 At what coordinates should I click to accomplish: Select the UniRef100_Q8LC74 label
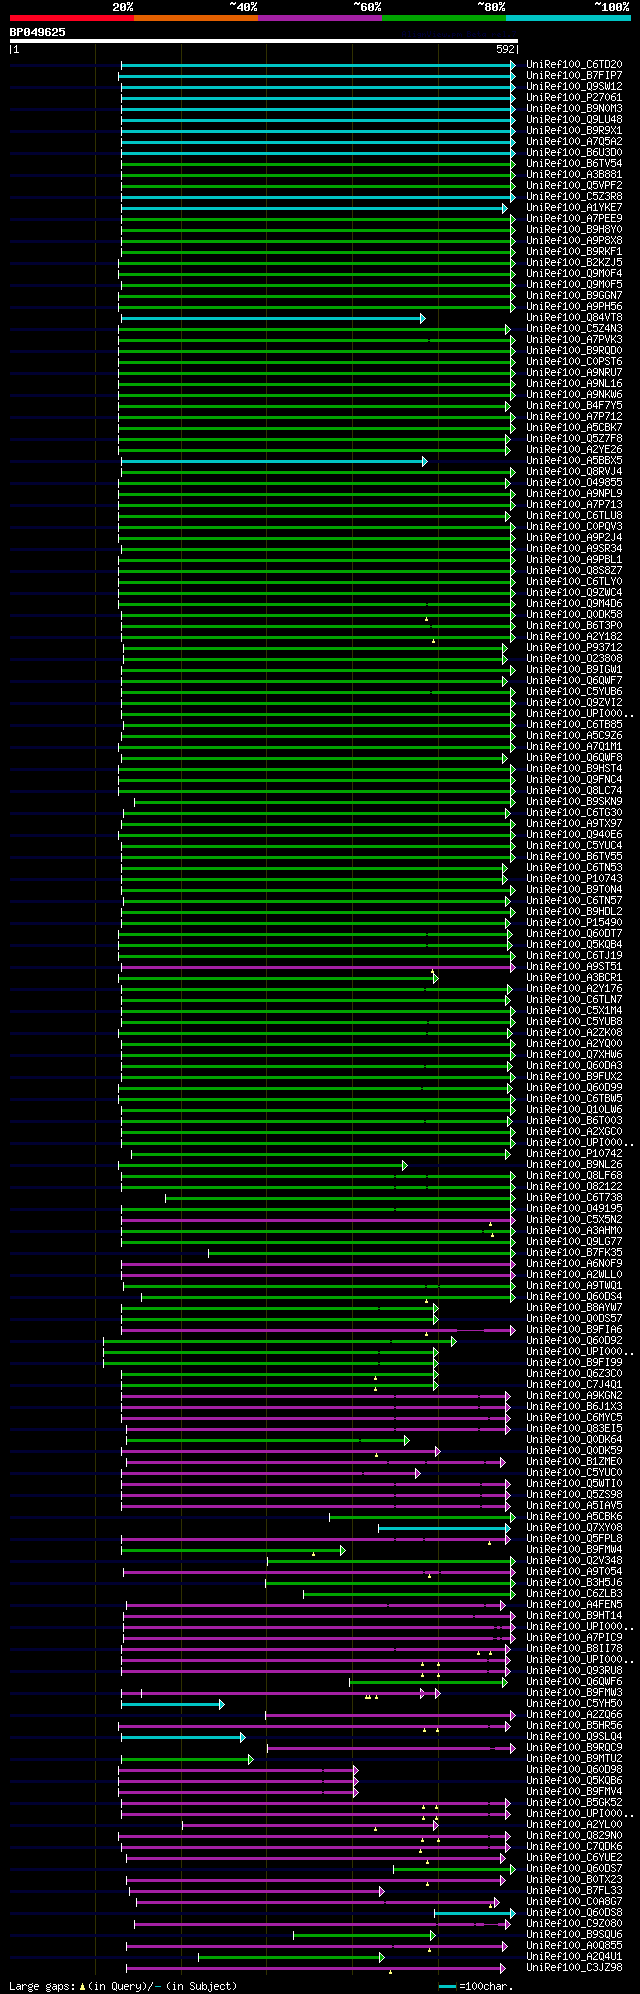click(x=574, y=791)
